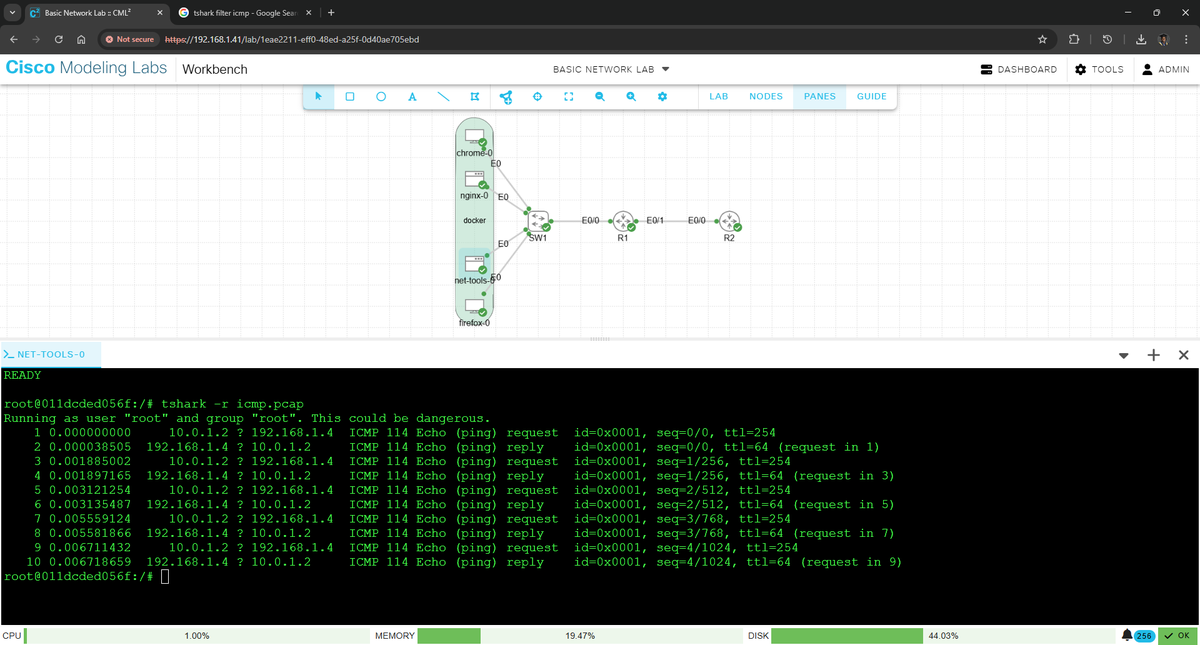Zoom out of the canvas
The height and width of the screenshot is (645, 1200).
pos(600,97)
